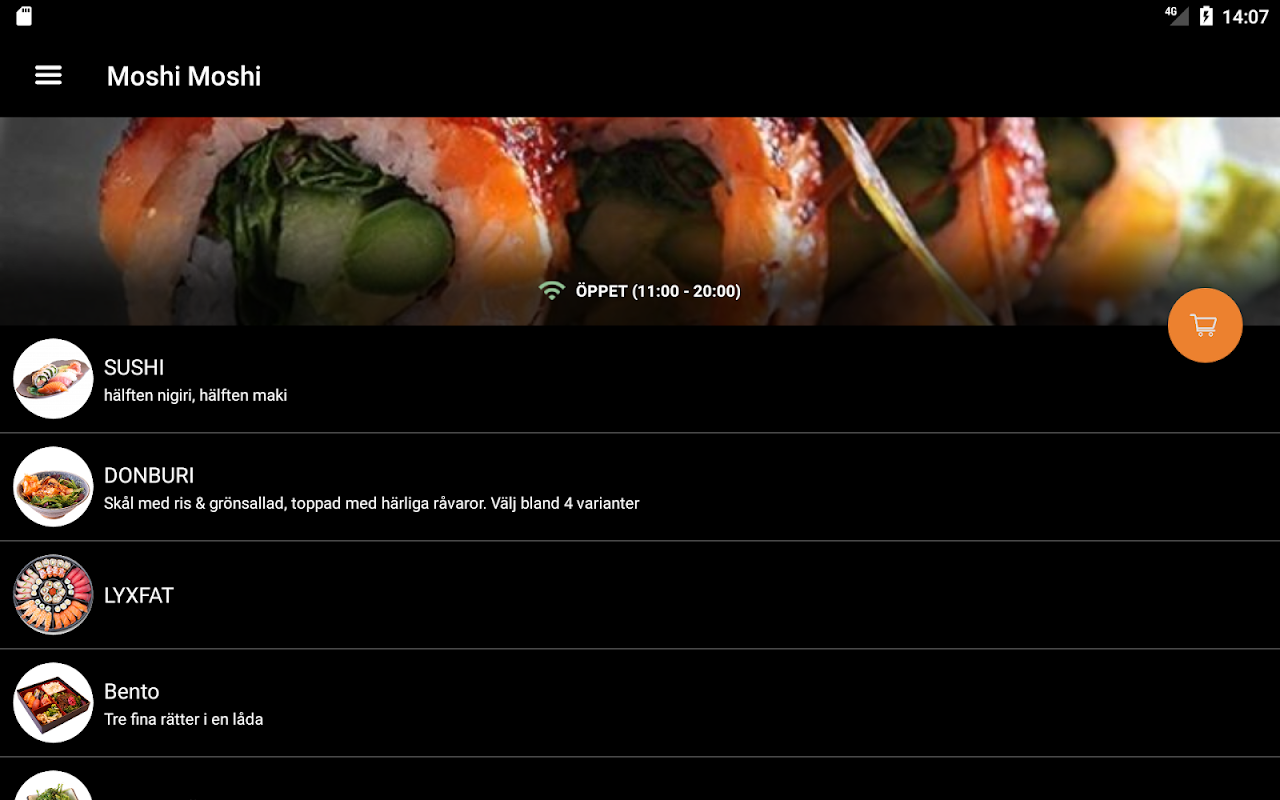The height and width of the screenshot is (800, 1280).
Task: Tap the Moshi Moshi title
Action: pos(184,76)
